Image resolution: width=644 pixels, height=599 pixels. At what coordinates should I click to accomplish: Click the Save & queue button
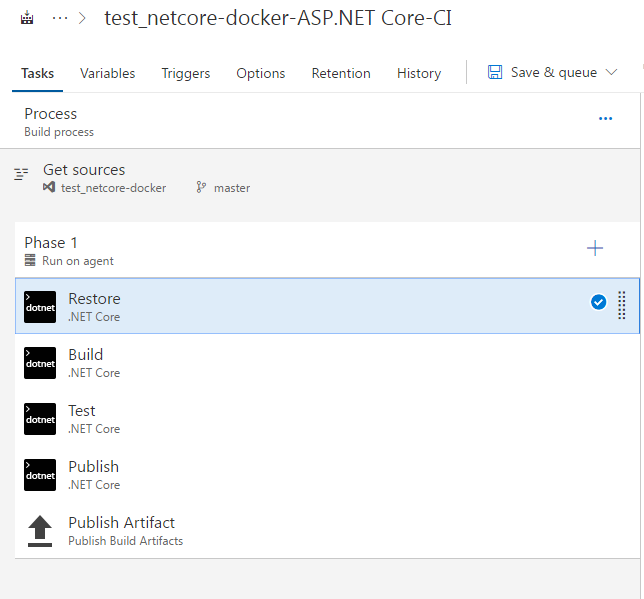(553, 72)
